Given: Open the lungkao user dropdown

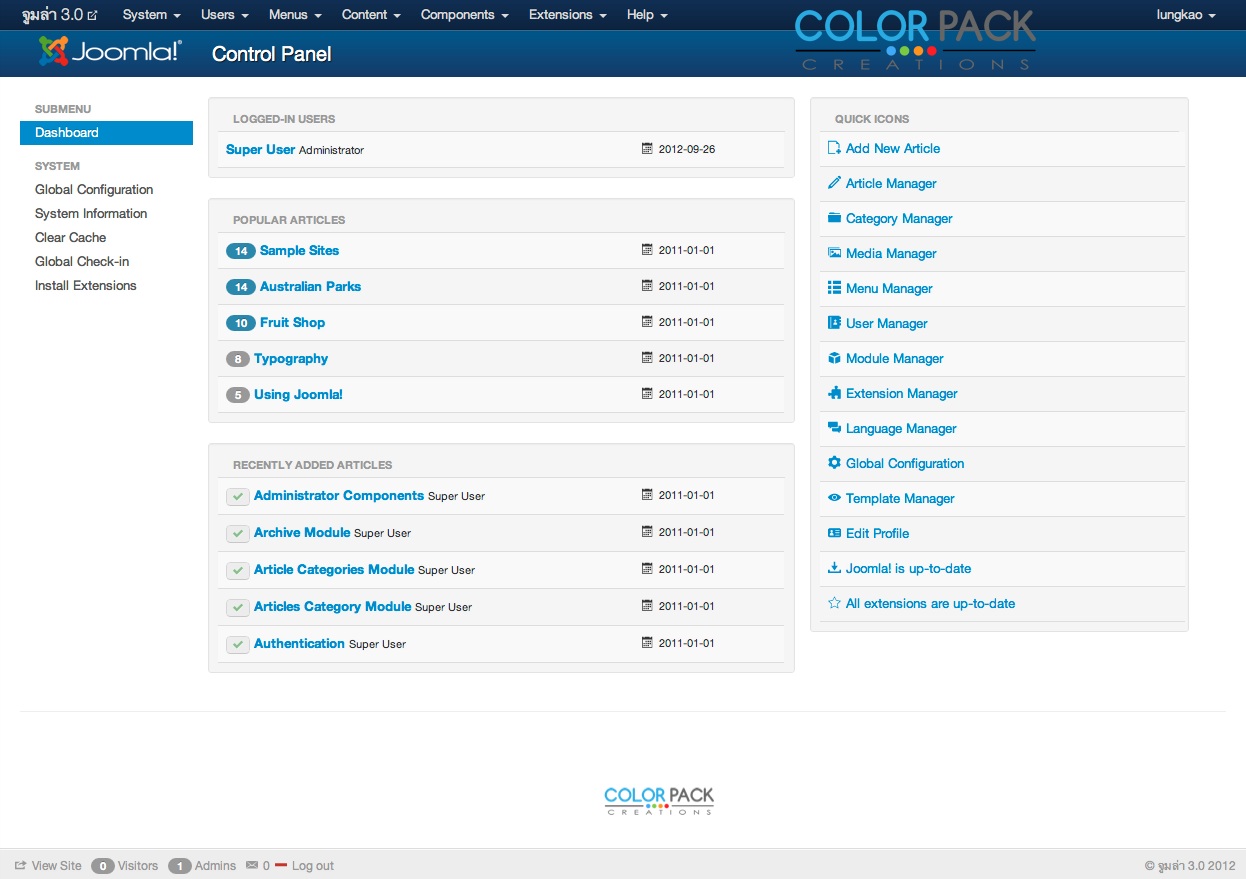Looking at the screenshot, I should coord(1186,15).
